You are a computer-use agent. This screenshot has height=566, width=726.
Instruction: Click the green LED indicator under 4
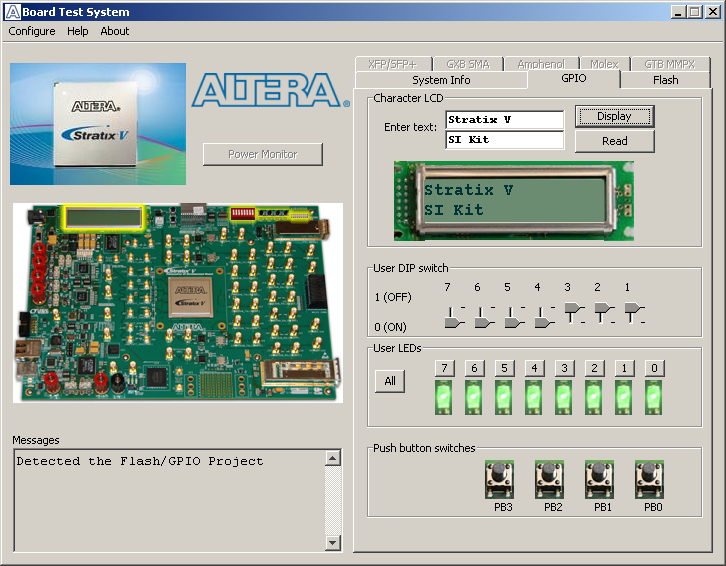pos(534,397)
